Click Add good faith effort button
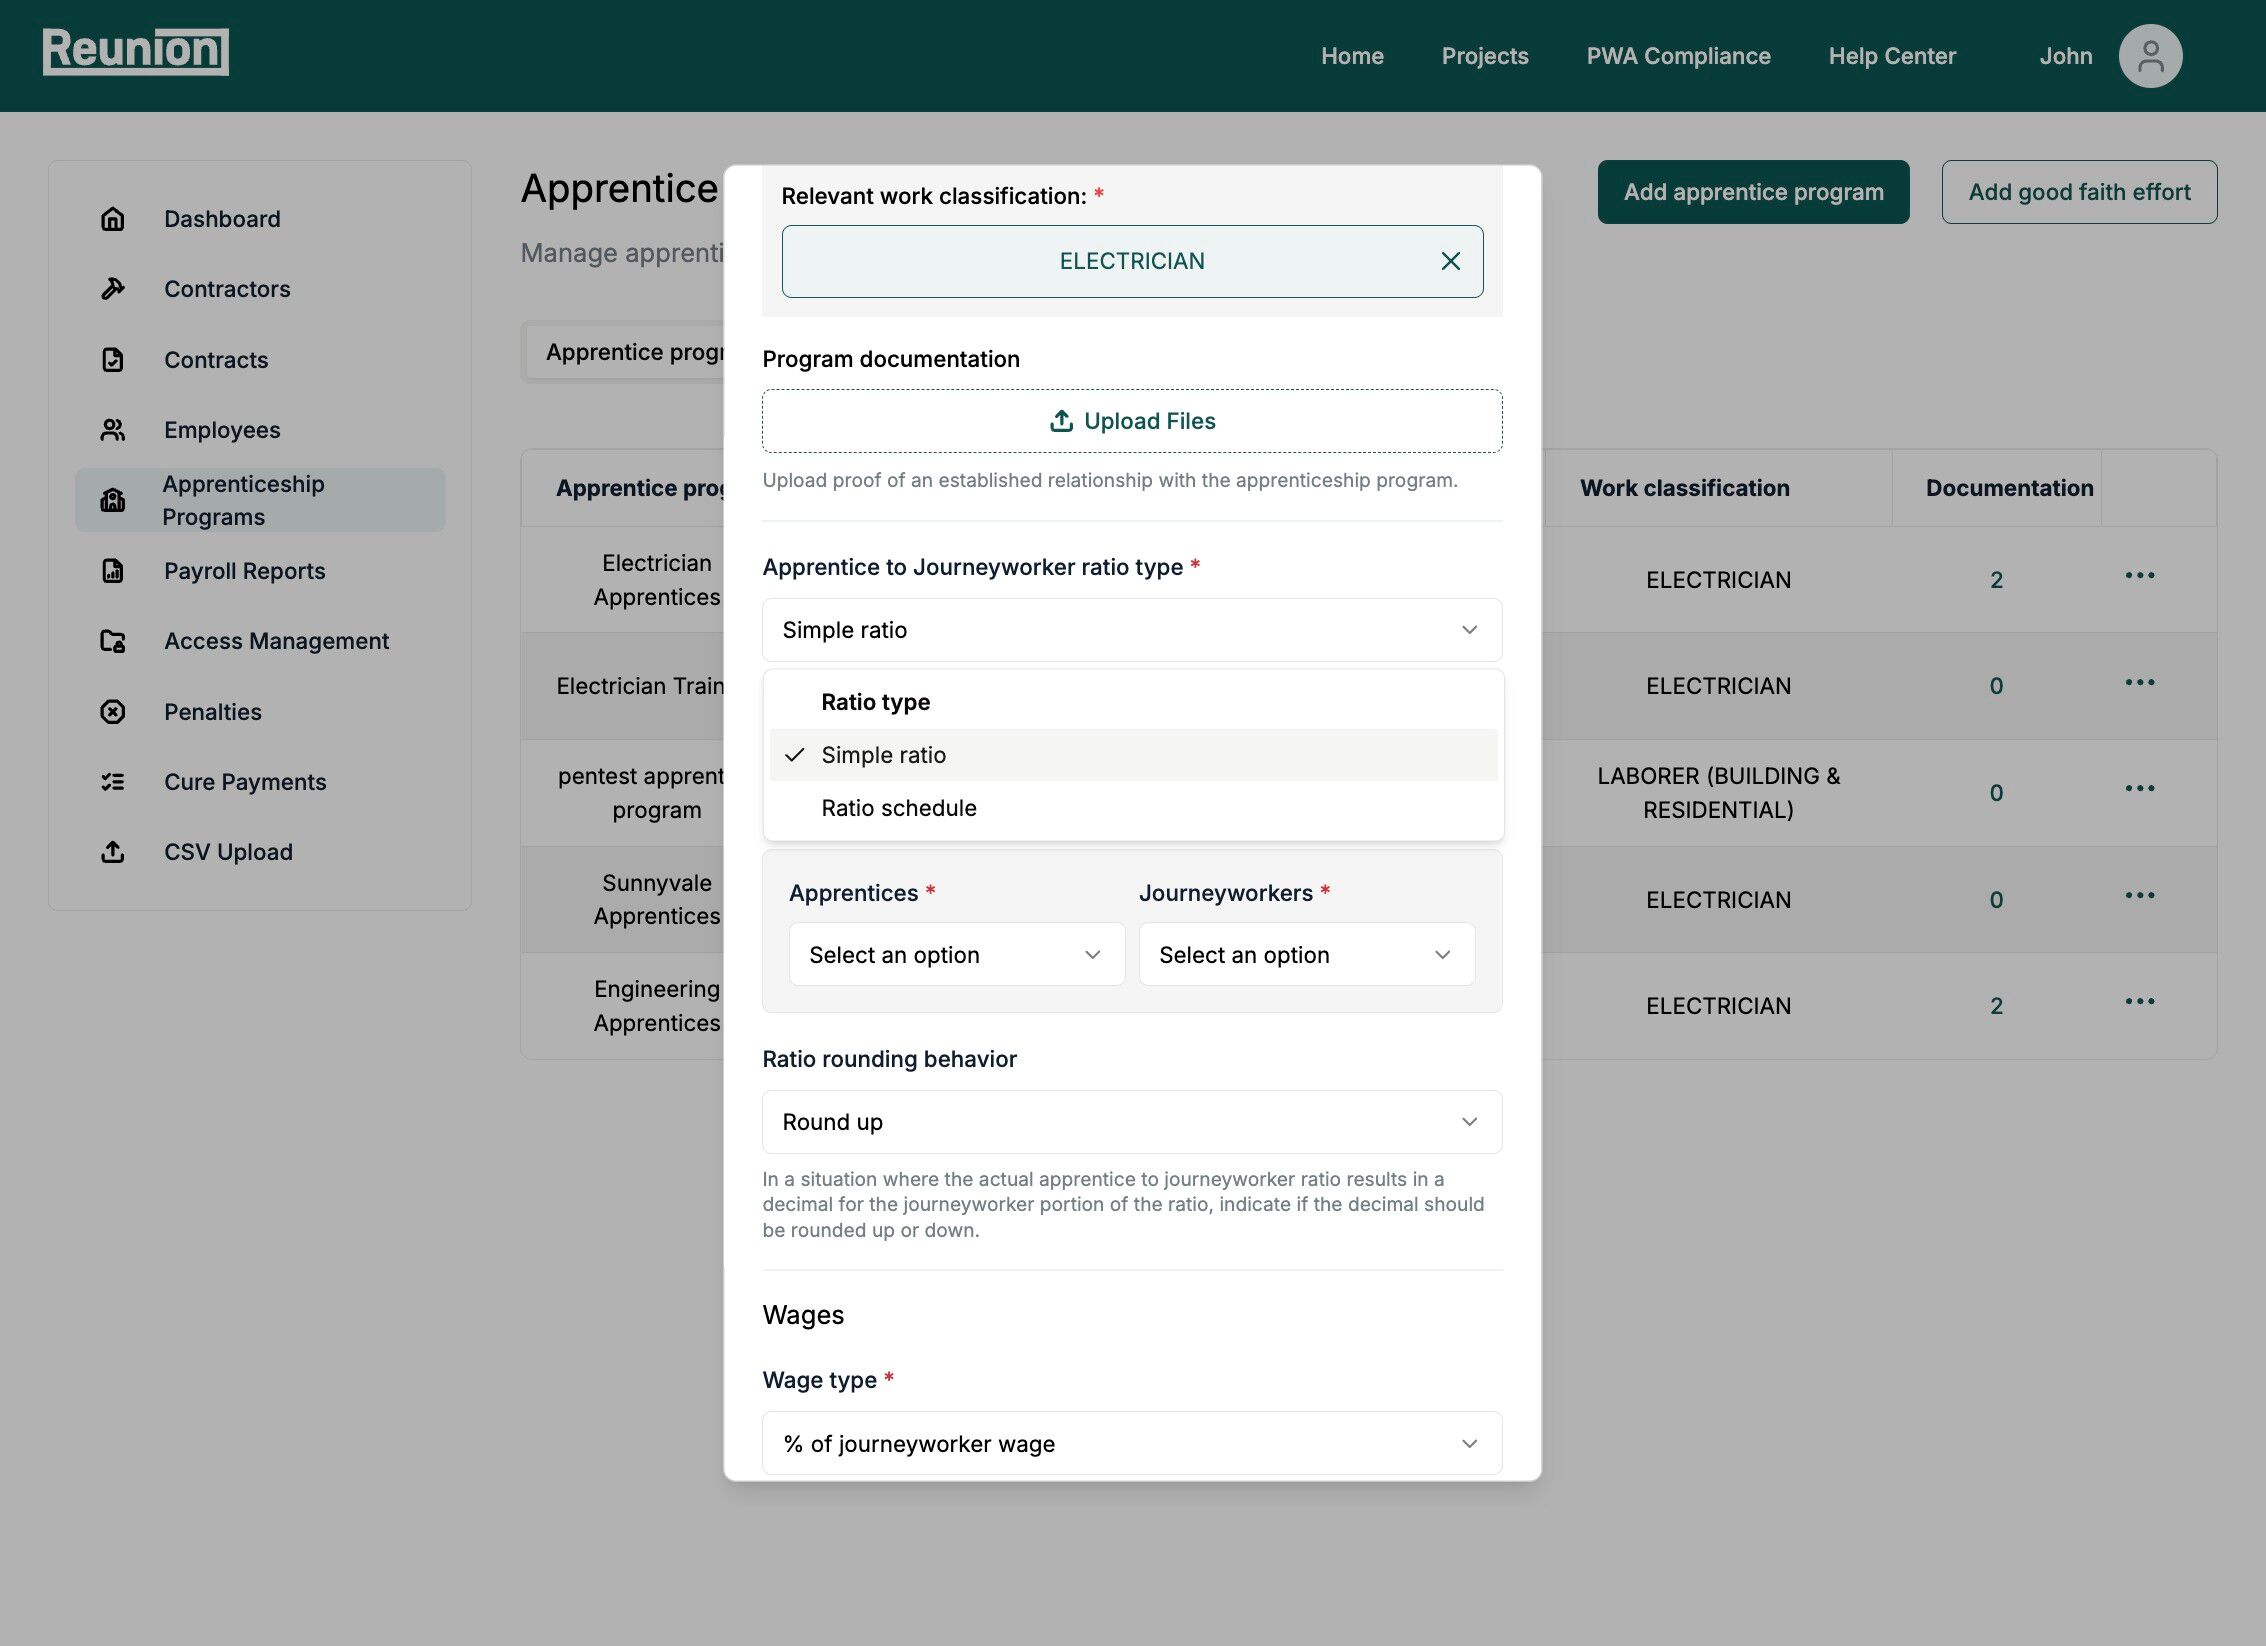Screen dimensions: 2266x1646 (2078, 192)
